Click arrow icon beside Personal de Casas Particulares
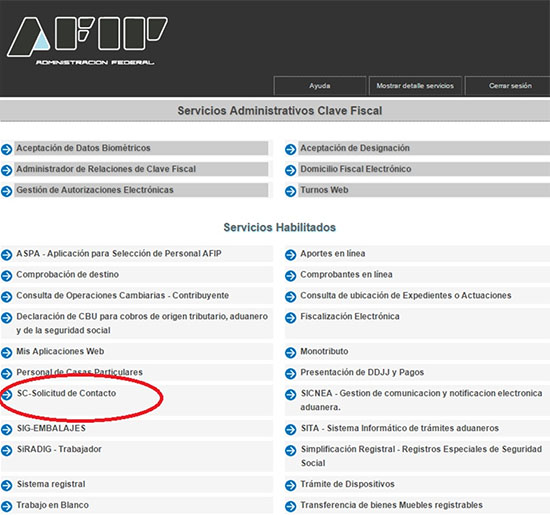Viewport: 550px width, 515px height. (6, 374)
